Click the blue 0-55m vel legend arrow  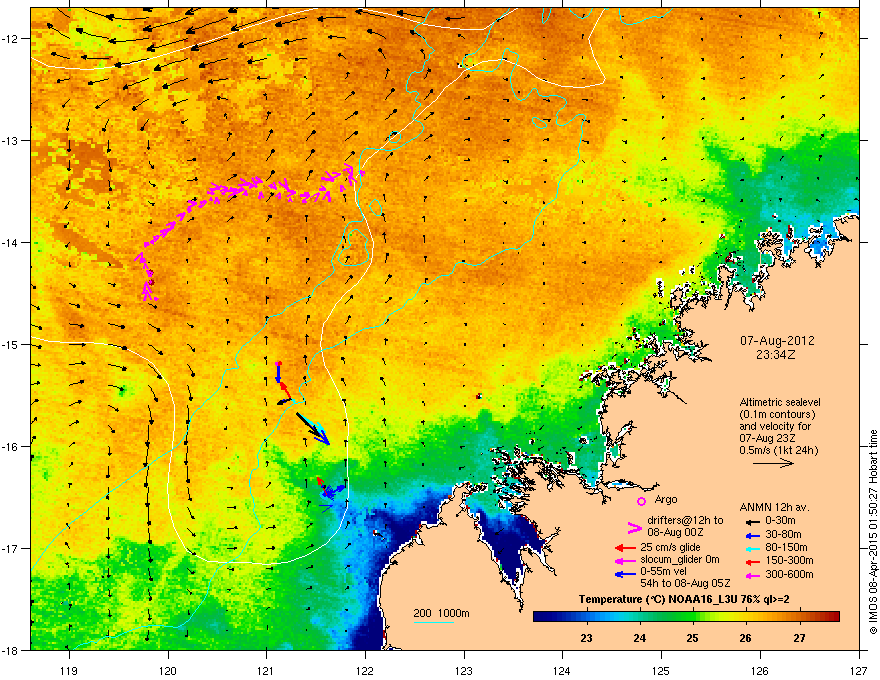pyautogui.click(x=625, y=574)
